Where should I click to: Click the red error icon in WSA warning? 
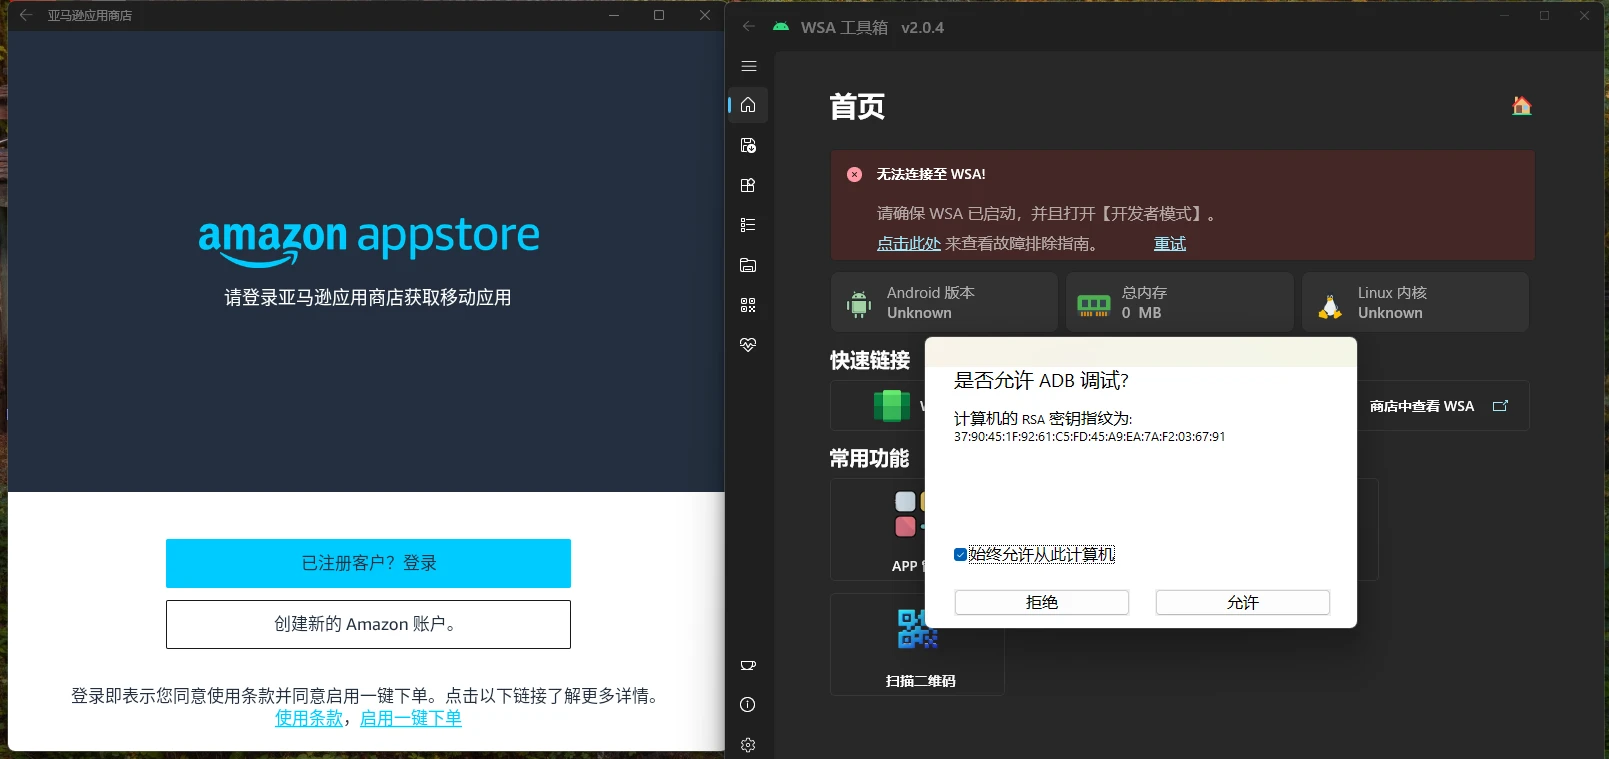tap(854, 174)
